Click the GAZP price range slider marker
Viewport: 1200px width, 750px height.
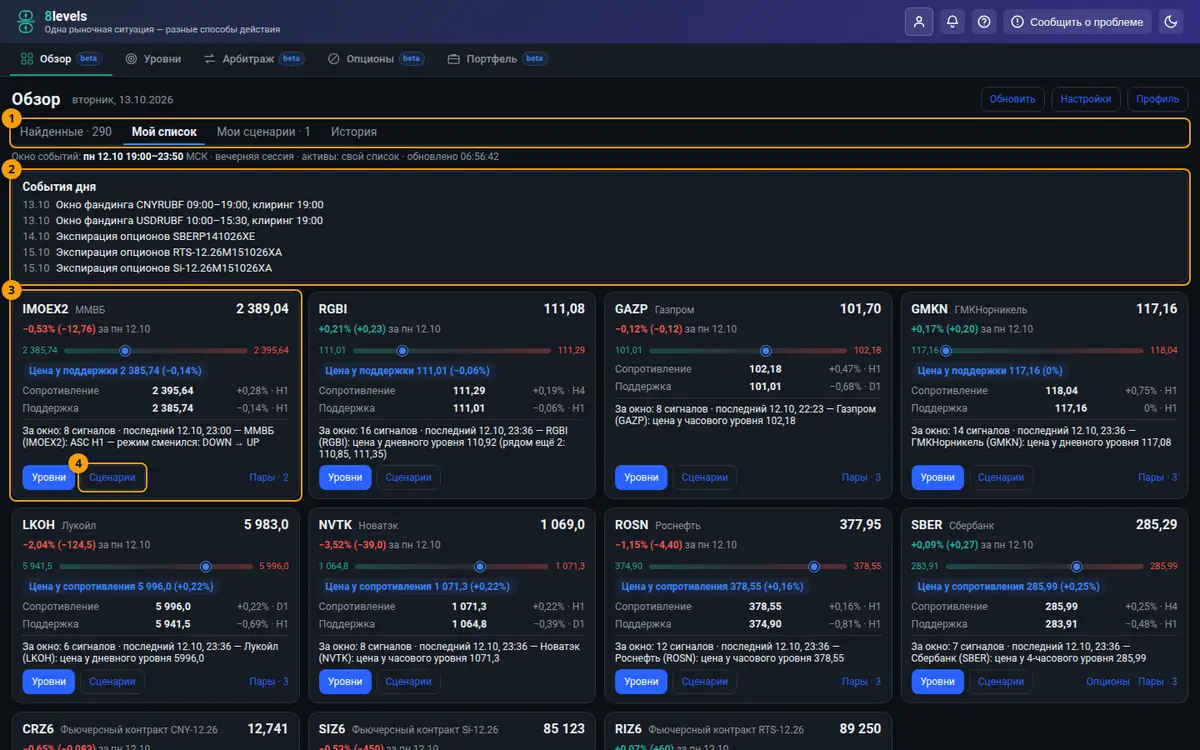coord(765,350)
